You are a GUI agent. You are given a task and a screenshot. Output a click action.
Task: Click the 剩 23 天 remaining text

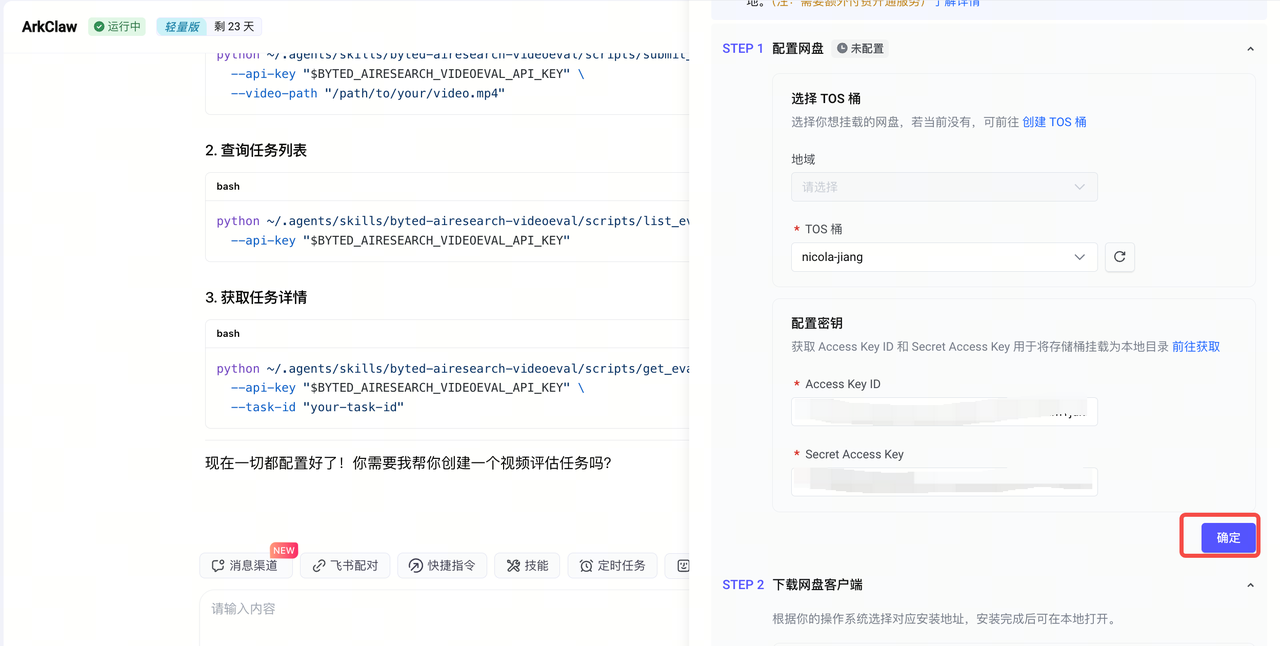[236, 27]
